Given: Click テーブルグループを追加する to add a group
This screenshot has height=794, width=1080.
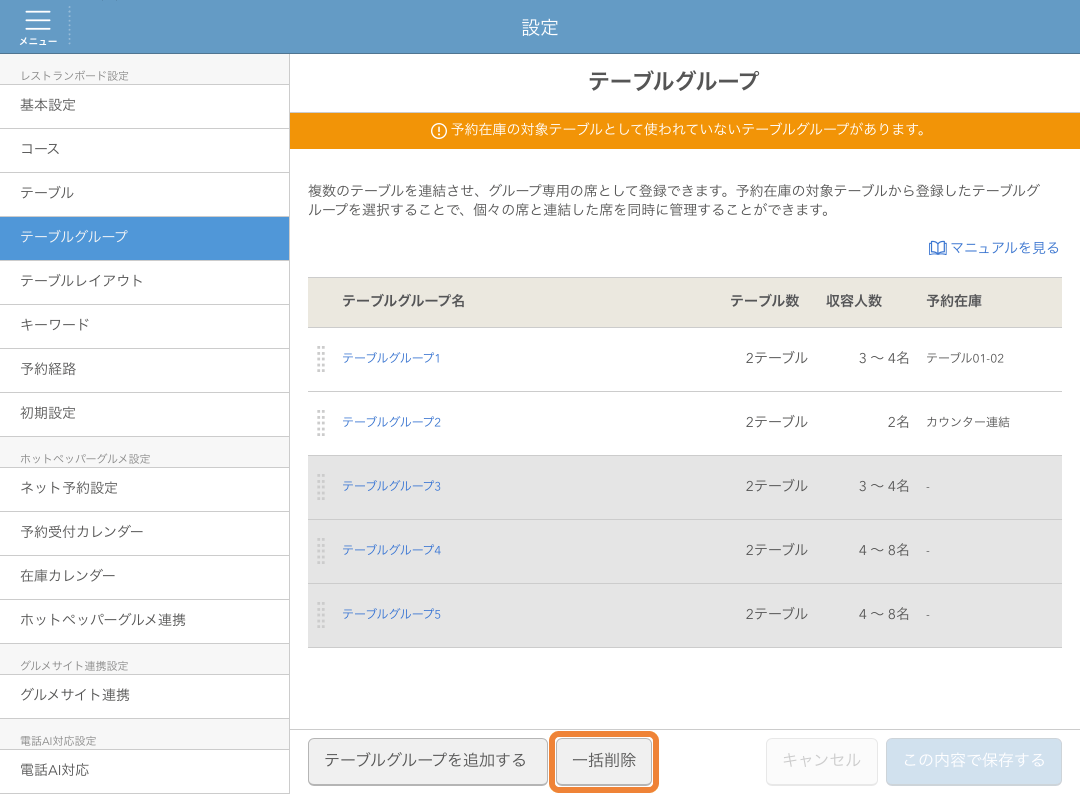Looking at the screenshot, I should [427, 761].
